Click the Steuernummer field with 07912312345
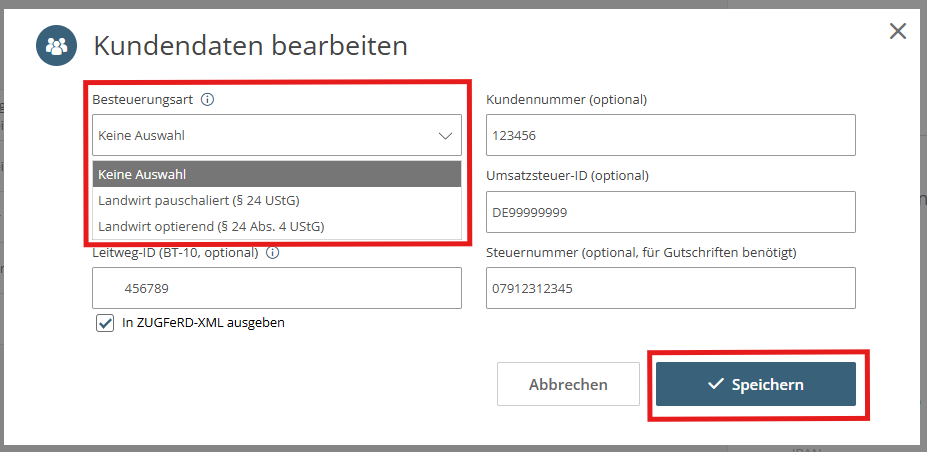927x452 pixels. coord(670,289)
